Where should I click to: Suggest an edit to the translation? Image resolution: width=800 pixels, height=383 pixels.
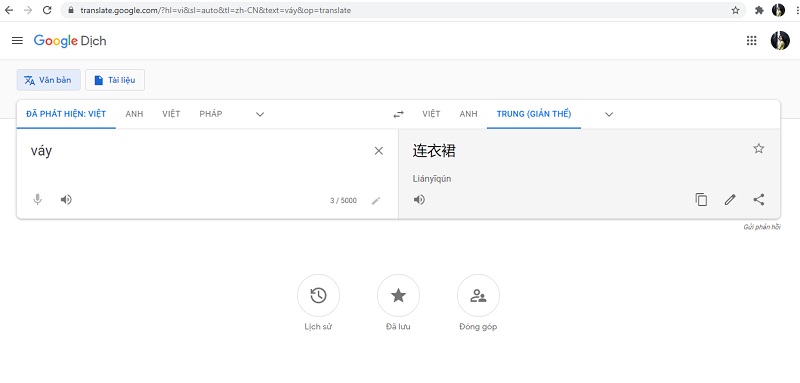point(730,199)
